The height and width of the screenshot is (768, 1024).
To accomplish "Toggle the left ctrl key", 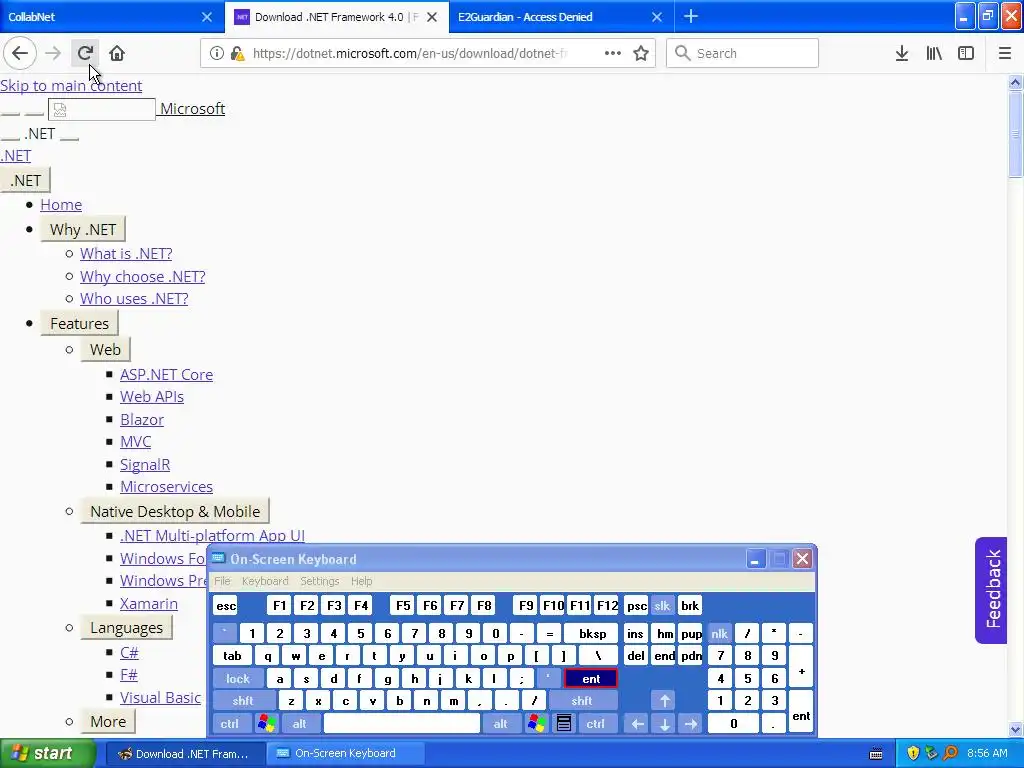I will click(x=229, y=723).
